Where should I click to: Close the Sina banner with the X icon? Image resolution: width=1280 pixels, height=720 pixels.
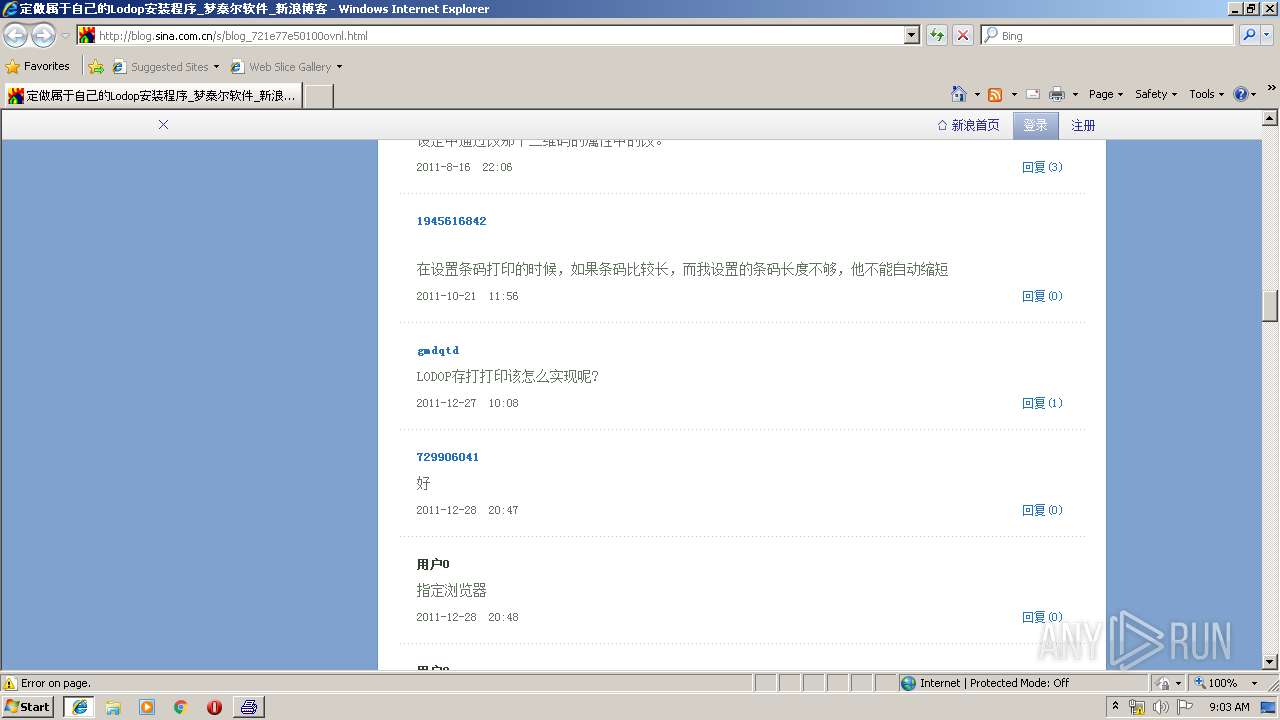pos(163,125)
